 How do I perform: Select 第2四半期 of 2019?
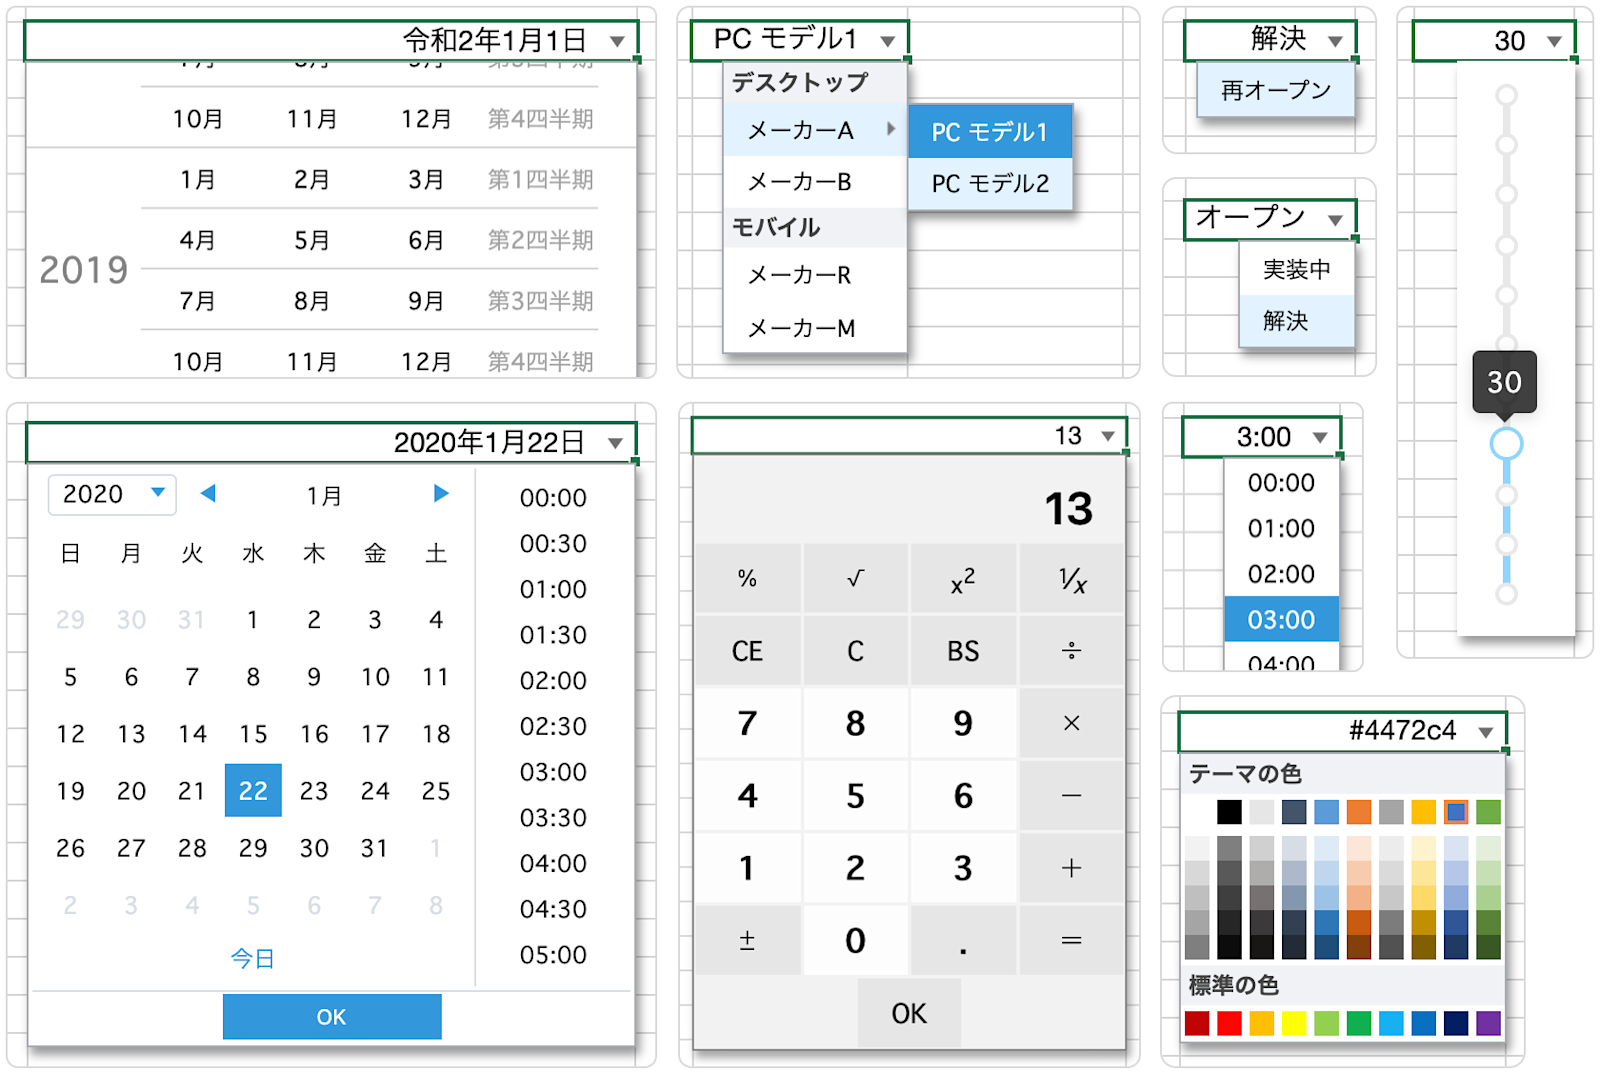(541, 240)
